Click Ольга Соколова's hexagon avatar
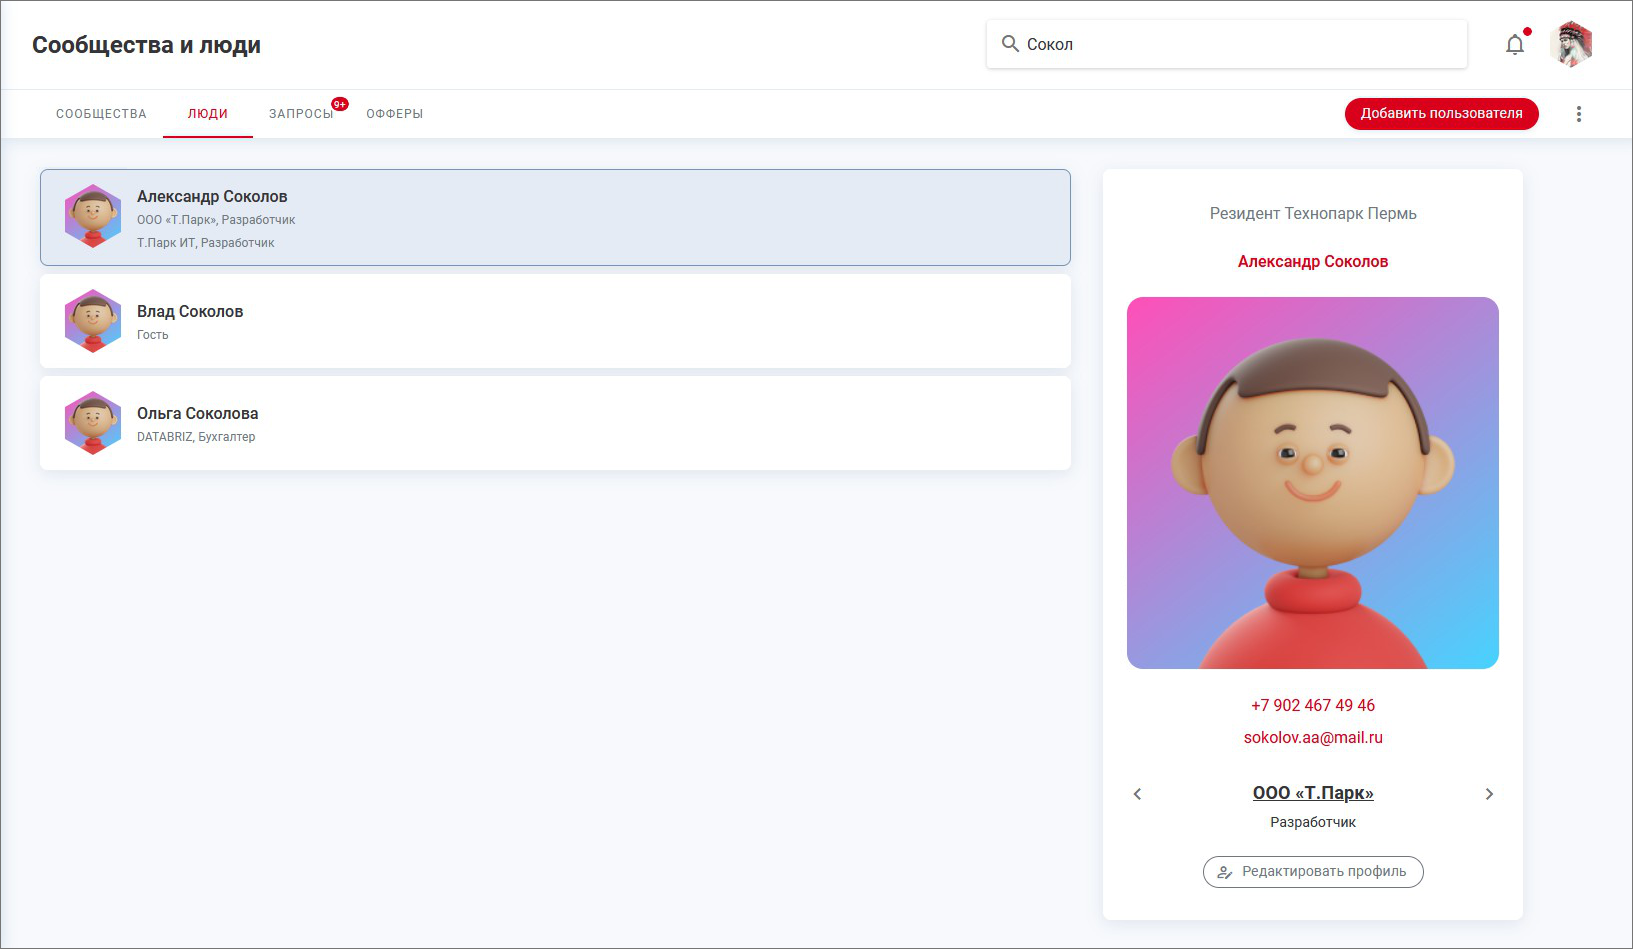Image resolution: width=1633 pixels, height=949 pixels. point(93,423)
